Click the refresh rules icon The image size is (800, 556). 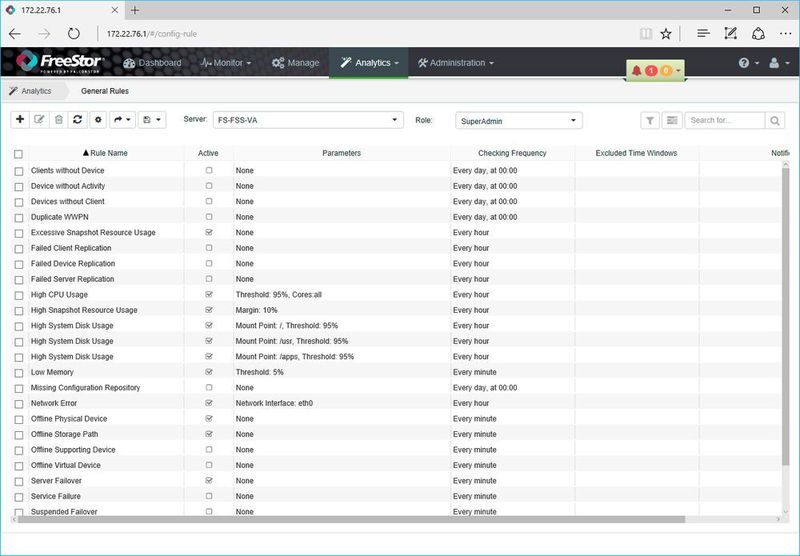(x=78, y=120)
